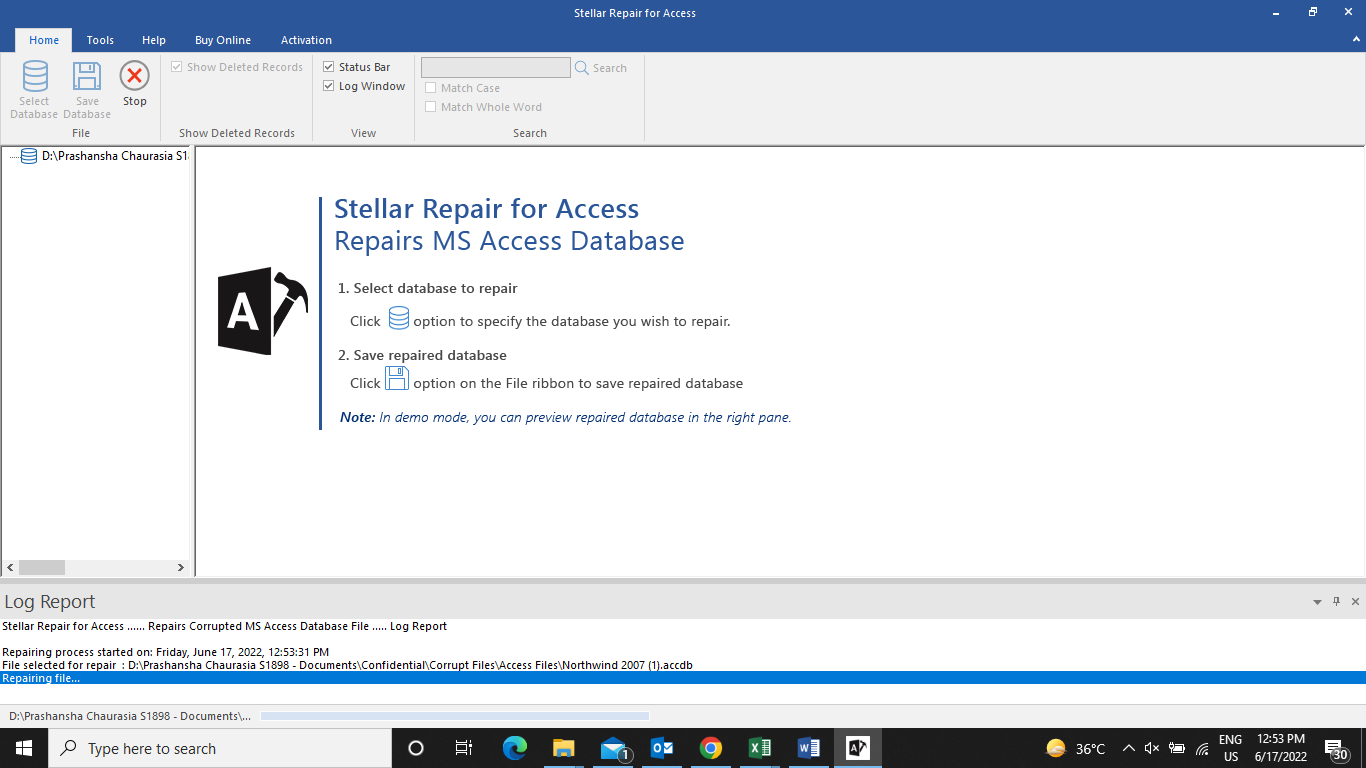Click the Search magnifier button
Image resolution: width=1366 pixels, height=768 pixels.
[601, 68]
